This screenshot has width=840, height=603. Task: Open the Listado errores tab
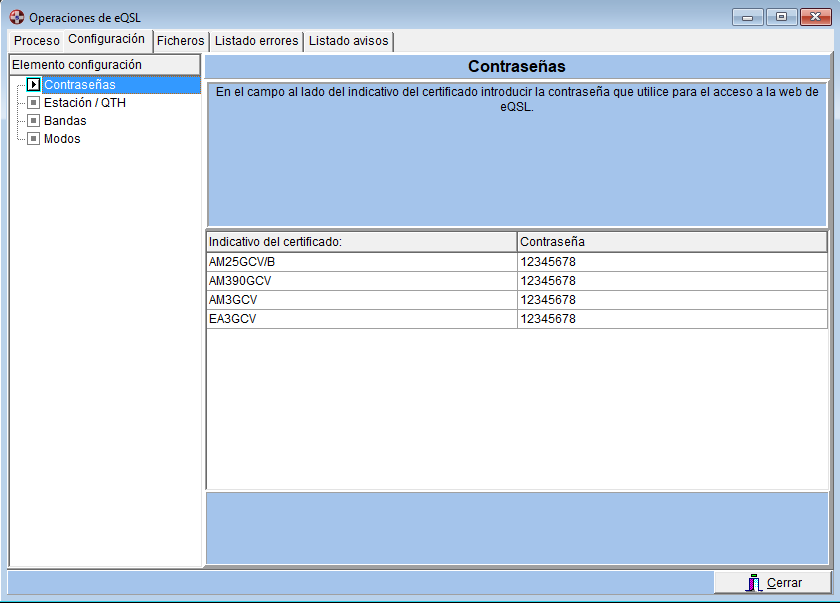(x=256, y=41)
